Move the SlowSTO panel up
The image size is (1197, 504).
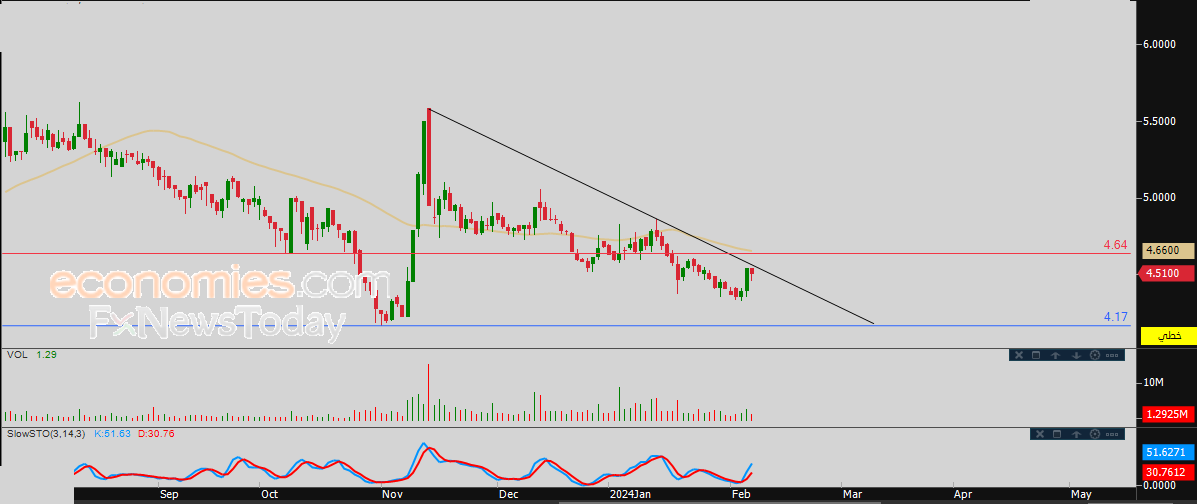pos(1076,434)
